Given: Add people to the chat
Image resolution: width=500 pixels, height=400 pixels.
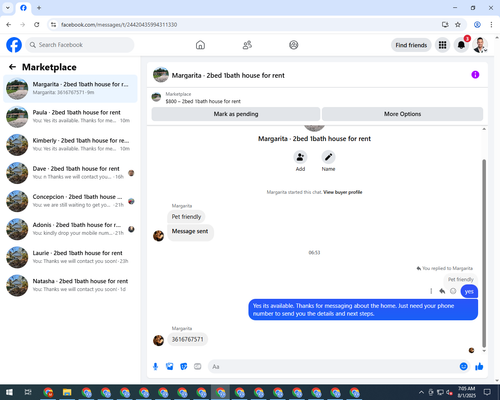Looking at the screenshot, I should [x=300, y=157].
